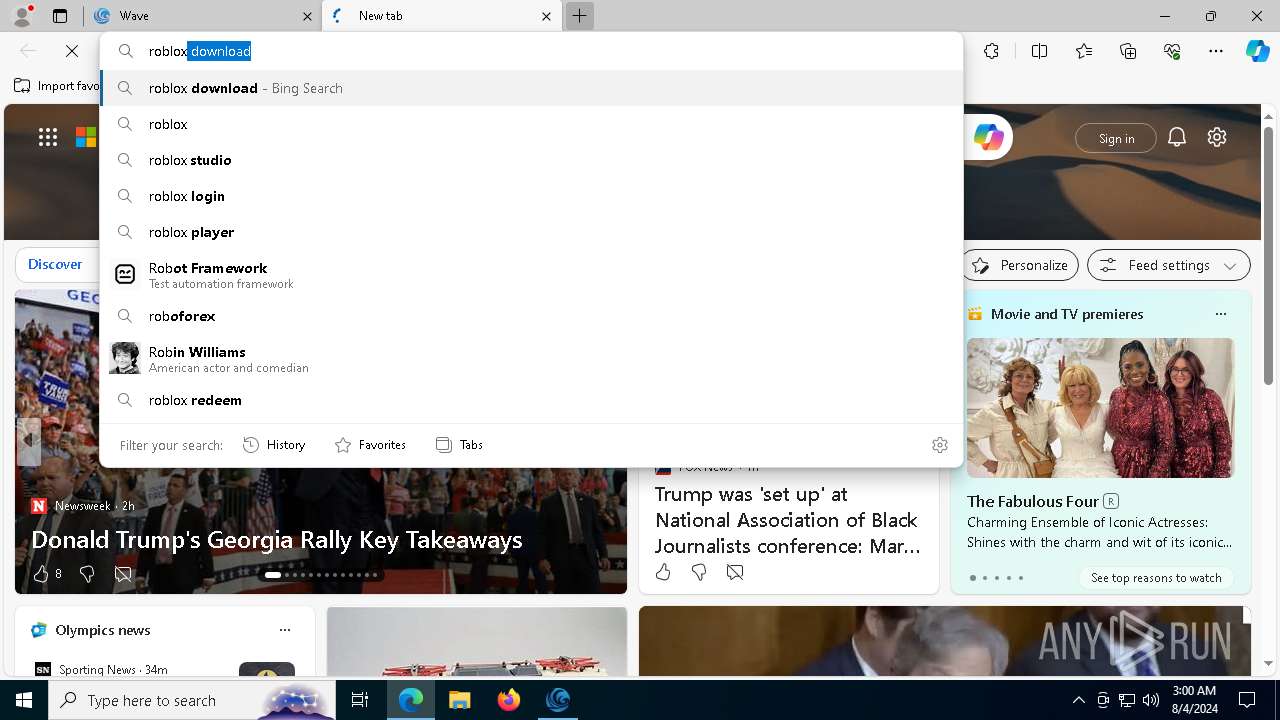Image resolution: width=1280 pixels, height=720 pixels.
Task: Select suggestion 'roblox download - Bing Search'
Action: point(531,88)
